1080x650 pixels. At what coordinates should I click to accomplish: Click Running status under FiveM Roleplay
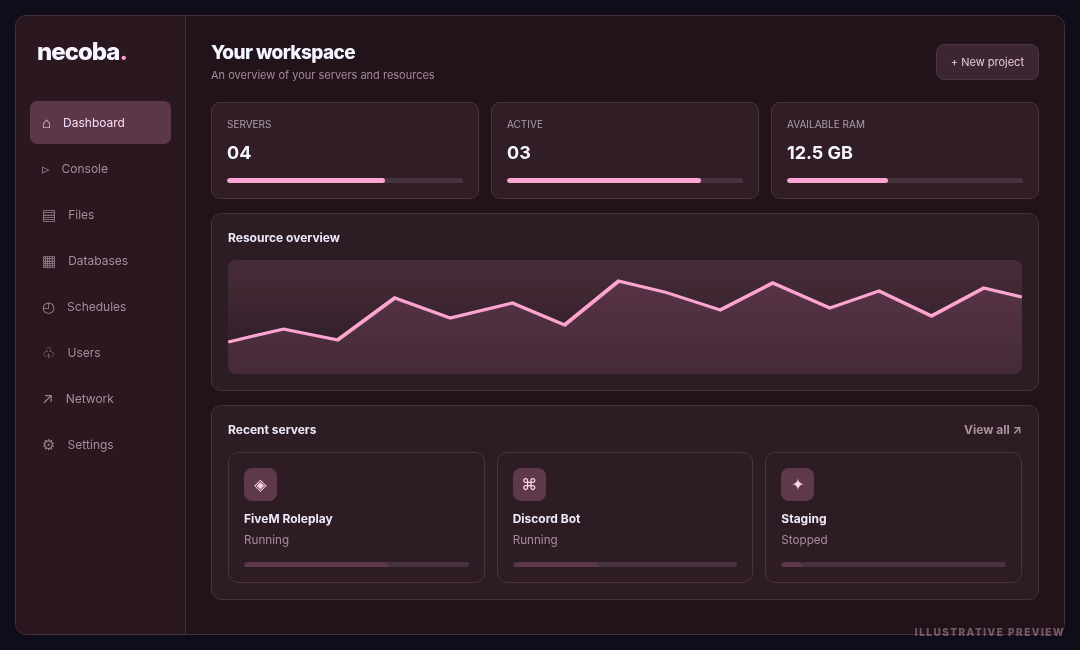pyautogui.click(x=267, y=540)
